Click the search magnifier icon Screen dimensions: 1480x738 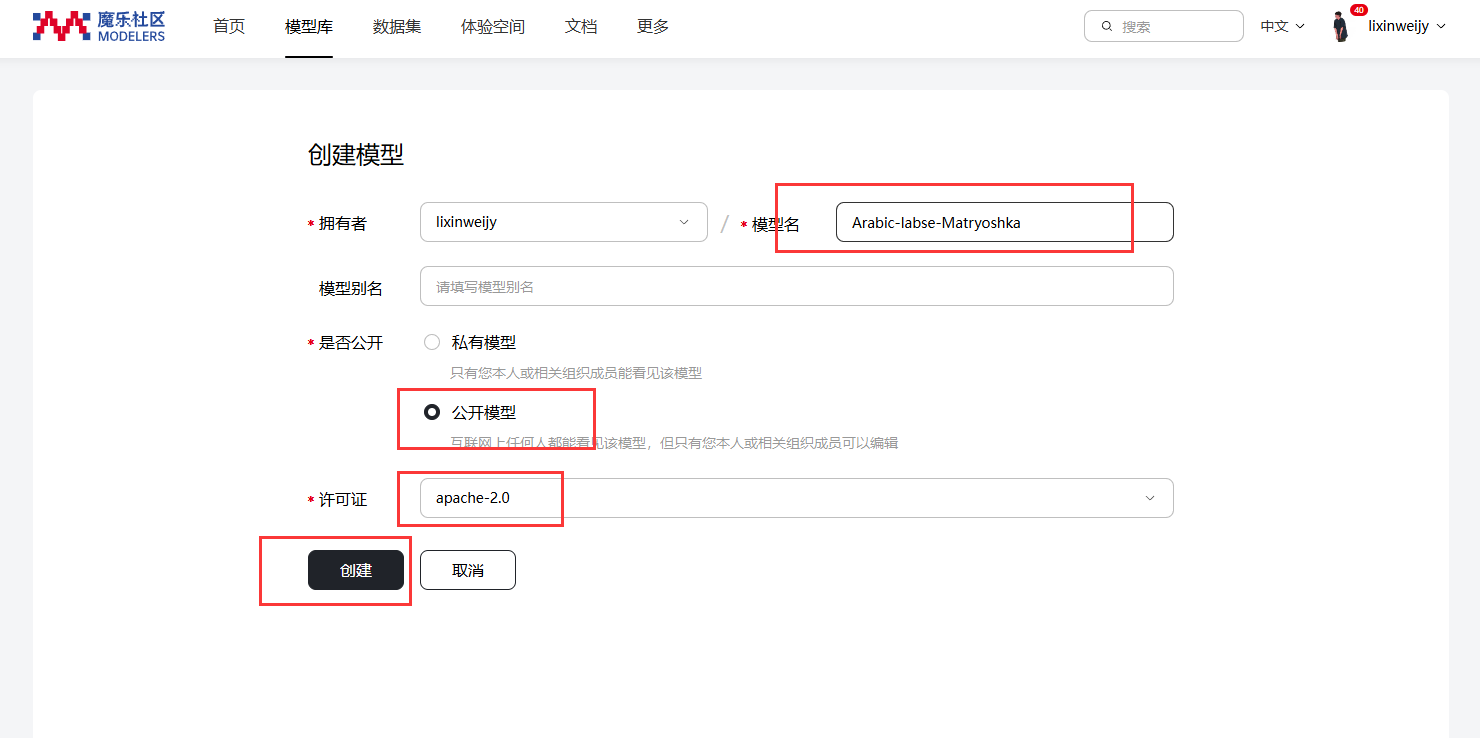click(x=1107, y=27)
